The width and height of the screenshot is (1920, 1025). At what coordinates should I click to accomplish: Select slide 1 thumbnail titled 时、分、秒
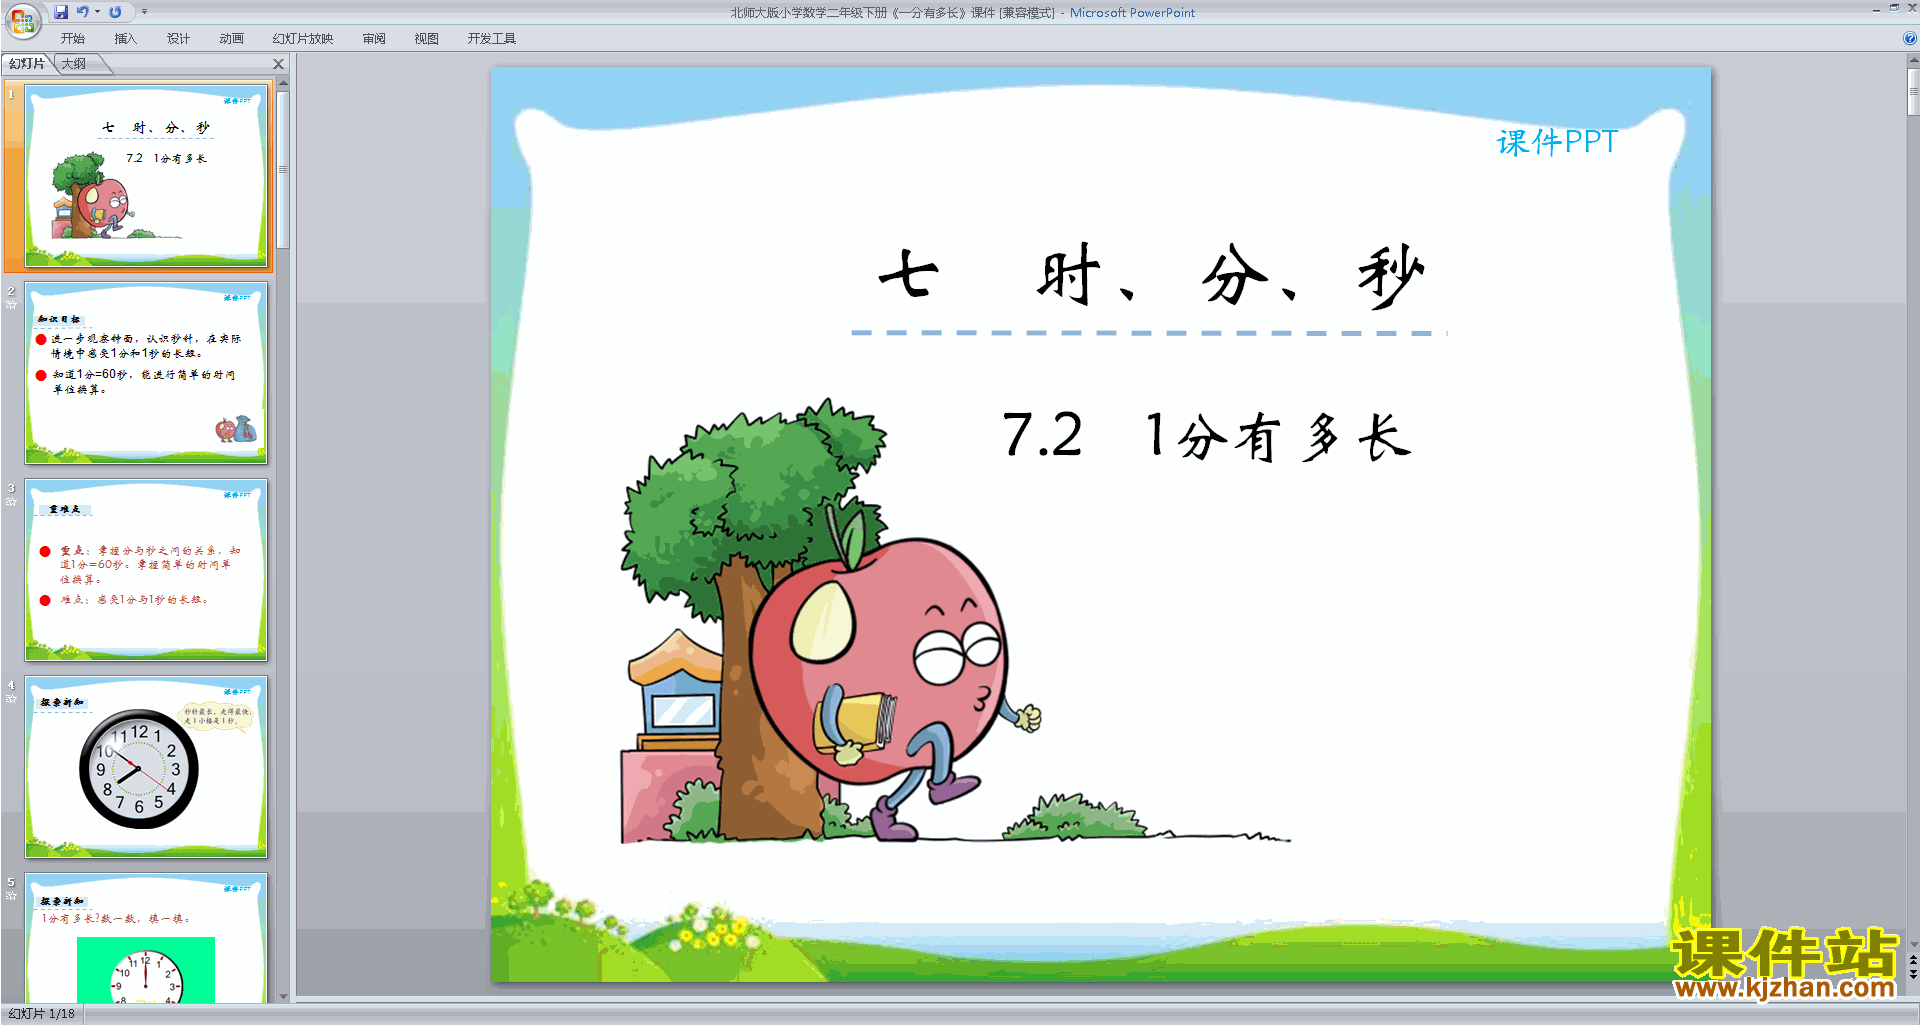[146, 175]
